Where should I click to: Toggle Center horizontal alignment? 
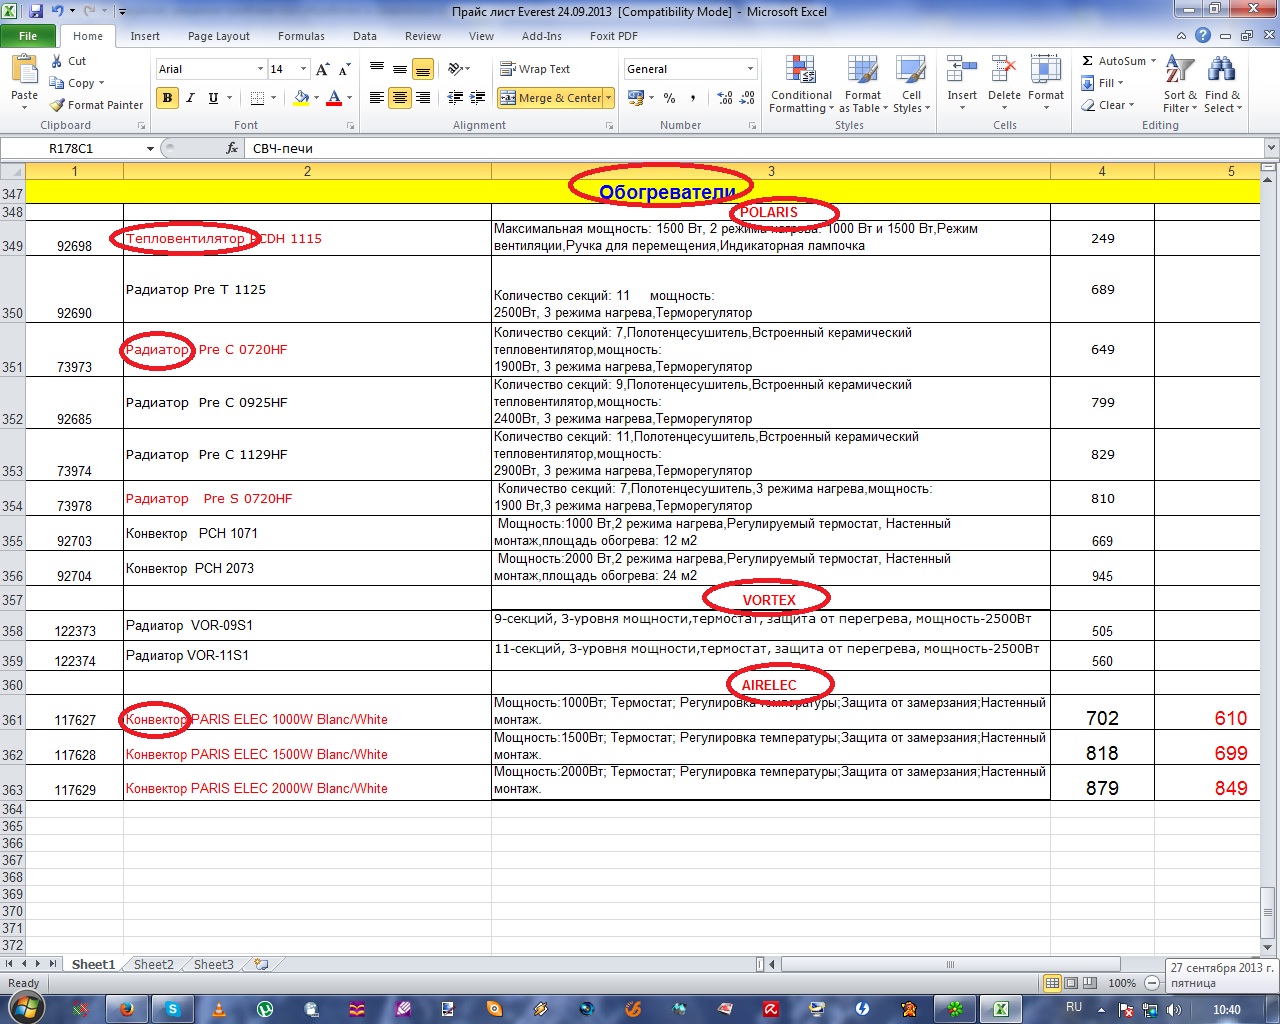coord(400,98)
